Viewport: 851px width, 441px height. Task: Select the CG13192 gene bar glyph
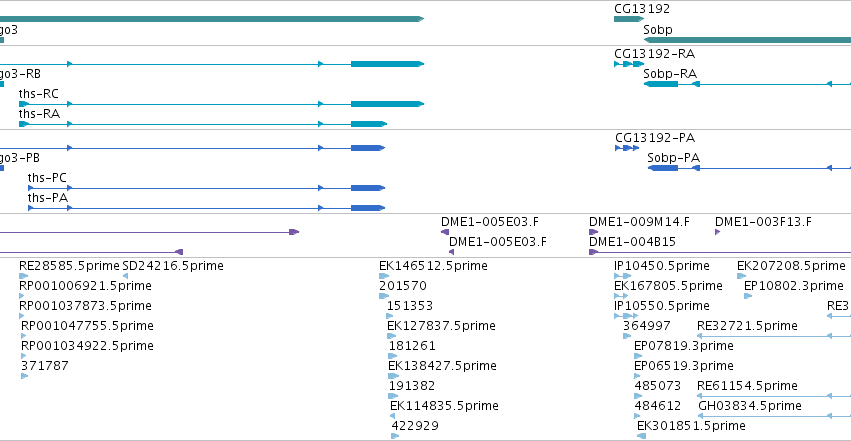click(x=628, y=19)
